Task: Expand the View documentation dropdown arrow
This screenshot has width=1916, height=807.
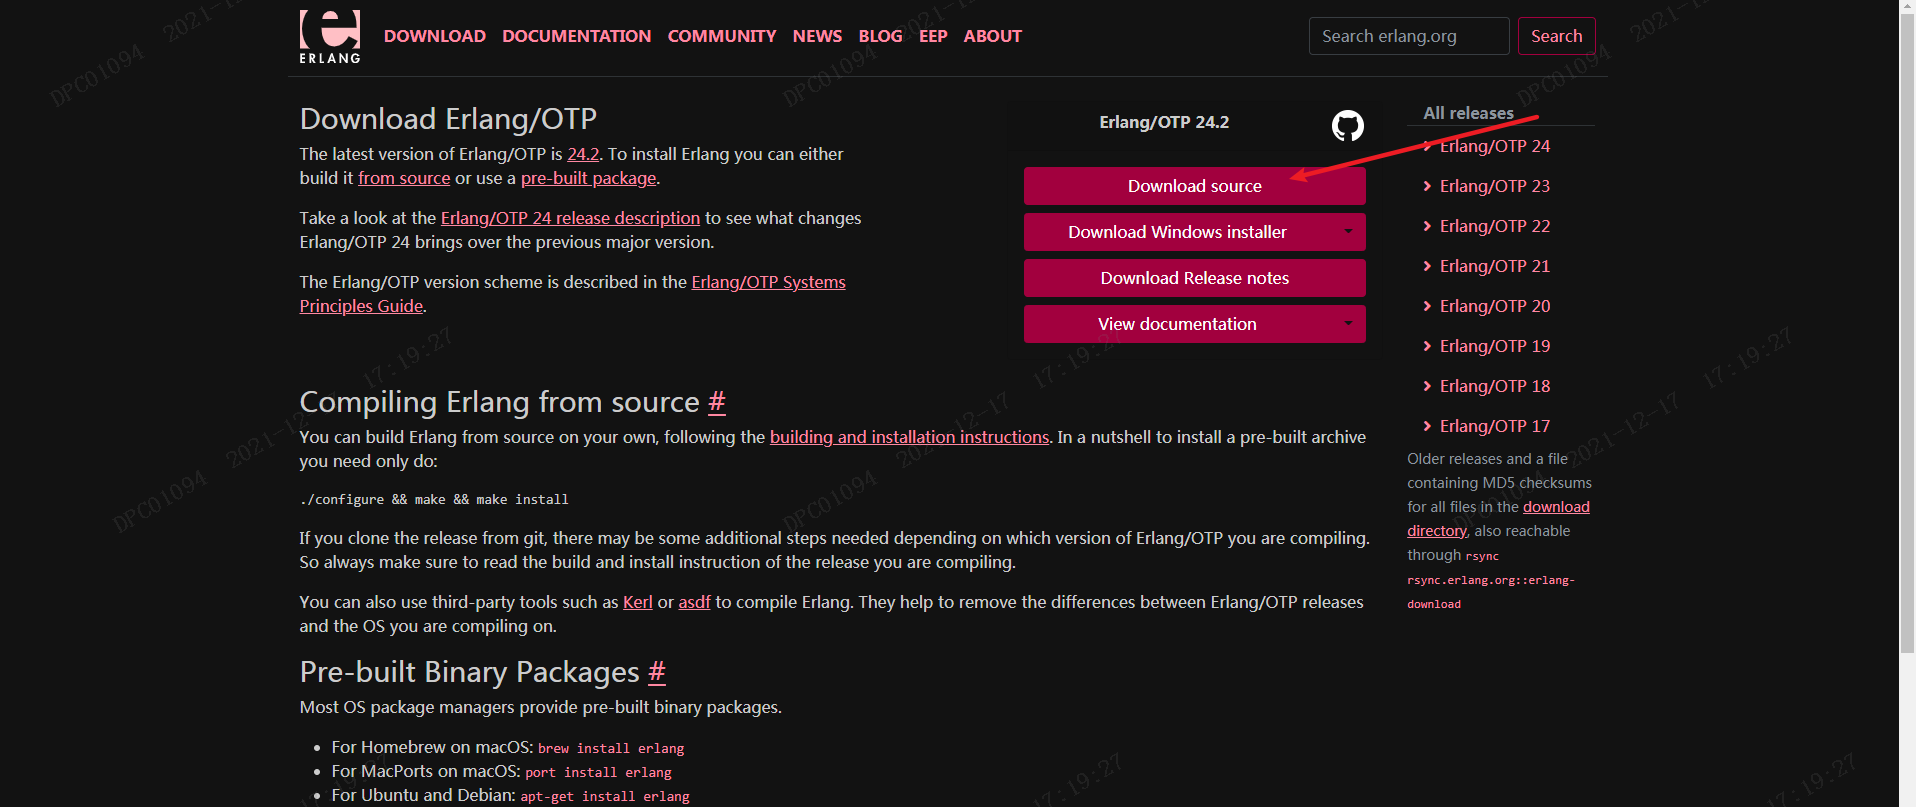Action: pos(1348,324)
